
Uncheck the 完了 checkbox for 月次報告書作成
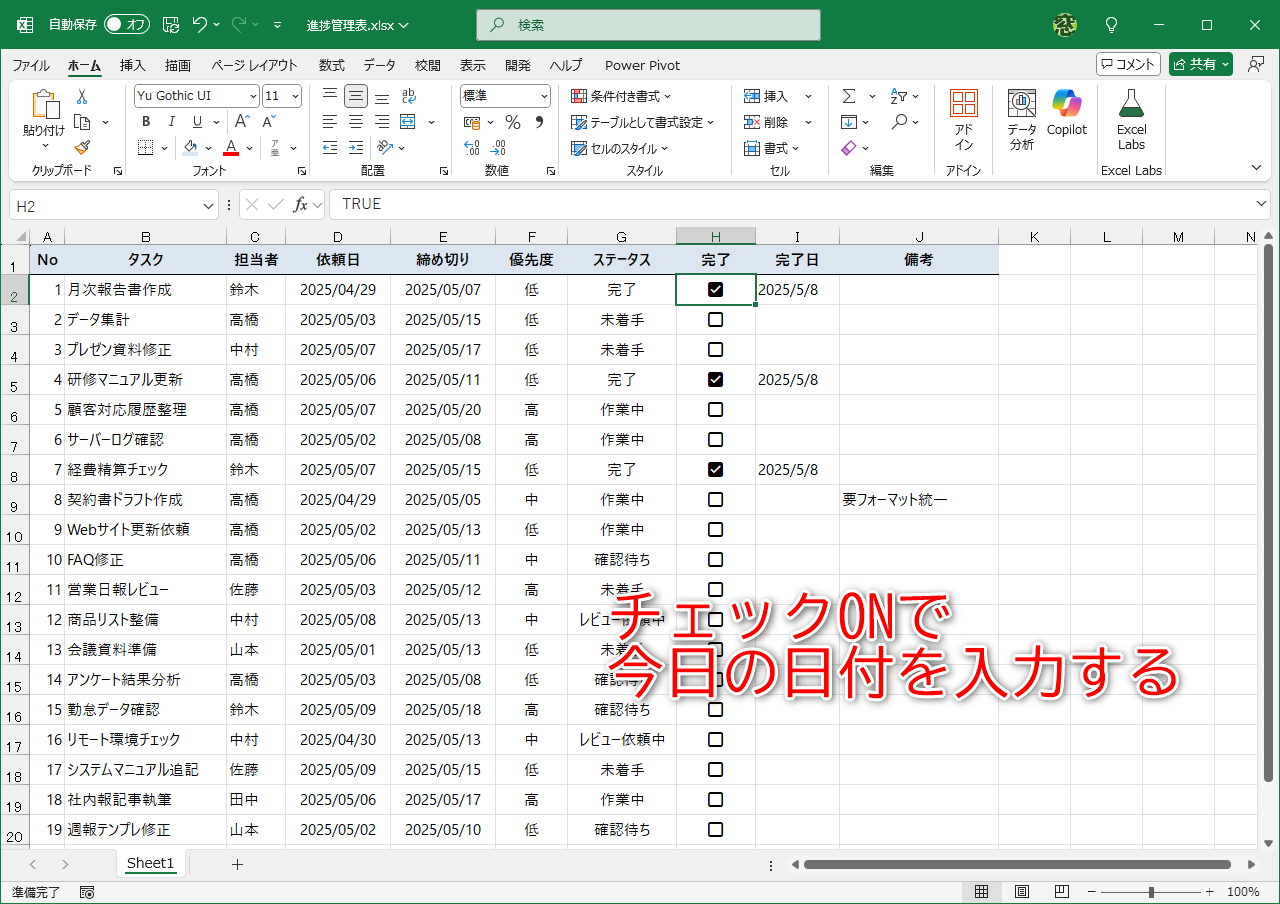point(715,289)
